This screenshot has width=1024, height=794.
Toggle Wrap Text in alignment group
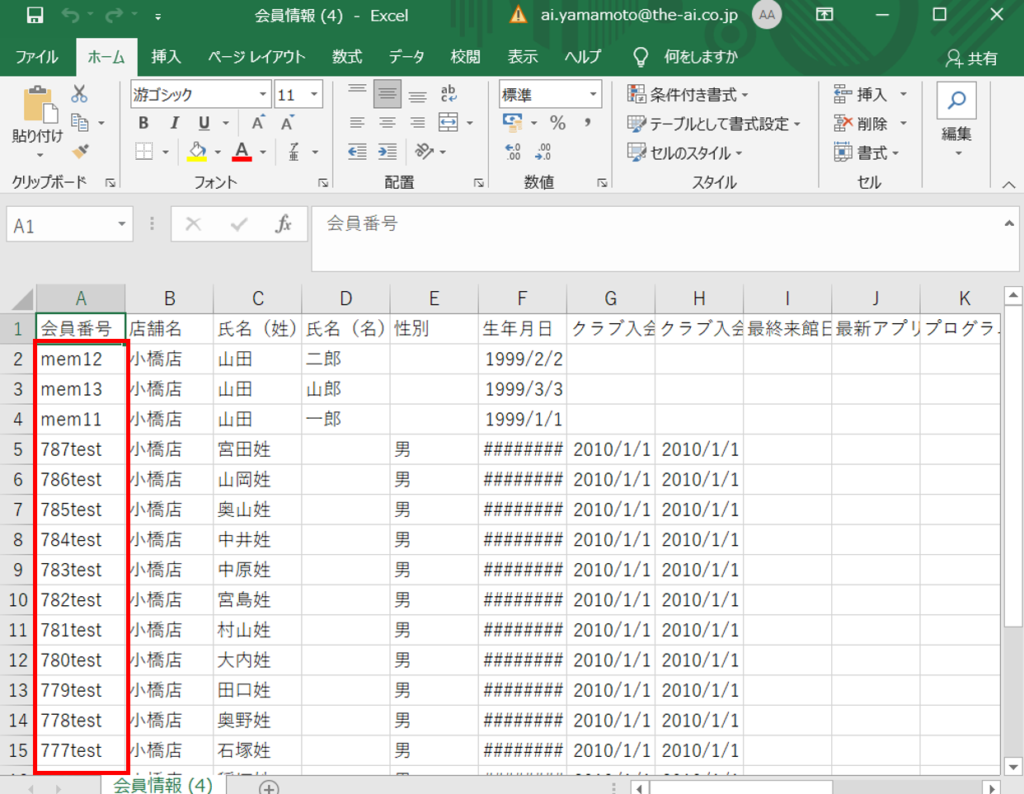point(448,95)
